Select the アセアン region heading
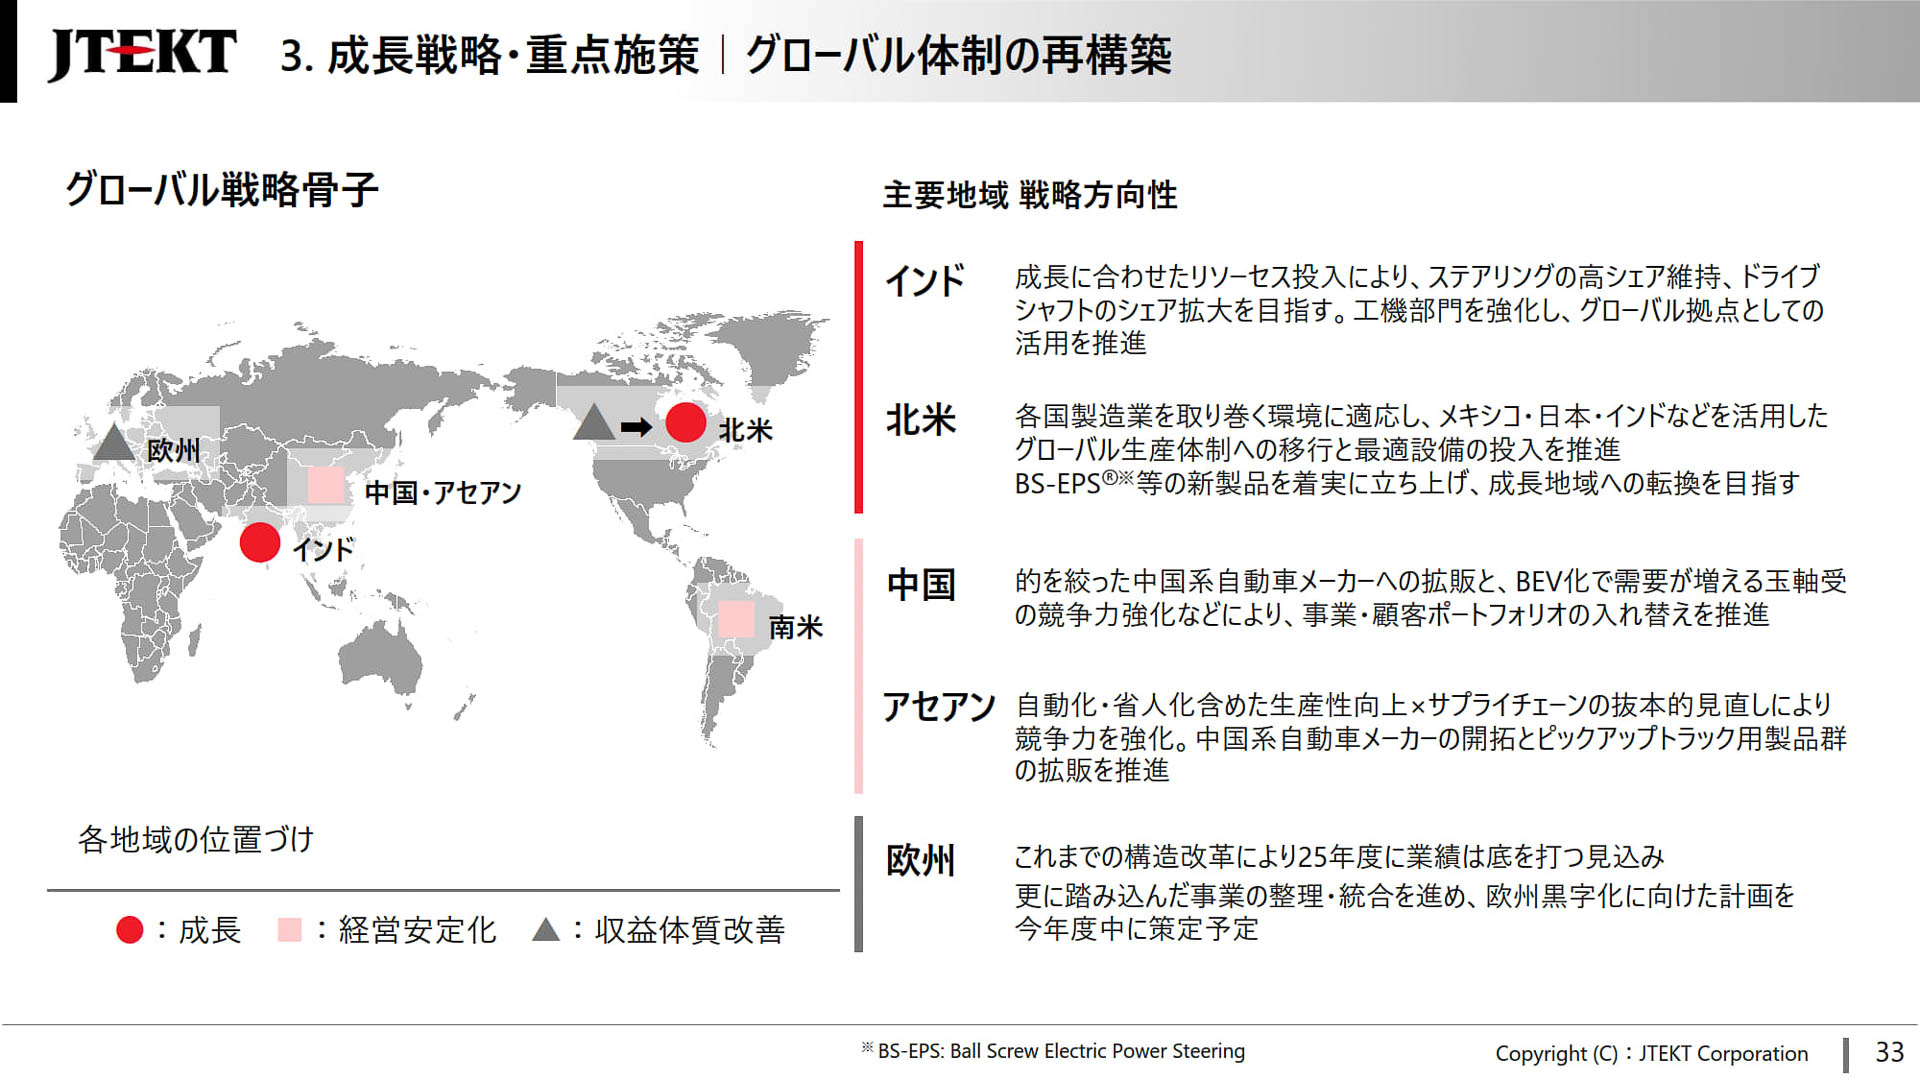Image resolution: width=1920 pixels, height=1080 pixels. (938, 707)
